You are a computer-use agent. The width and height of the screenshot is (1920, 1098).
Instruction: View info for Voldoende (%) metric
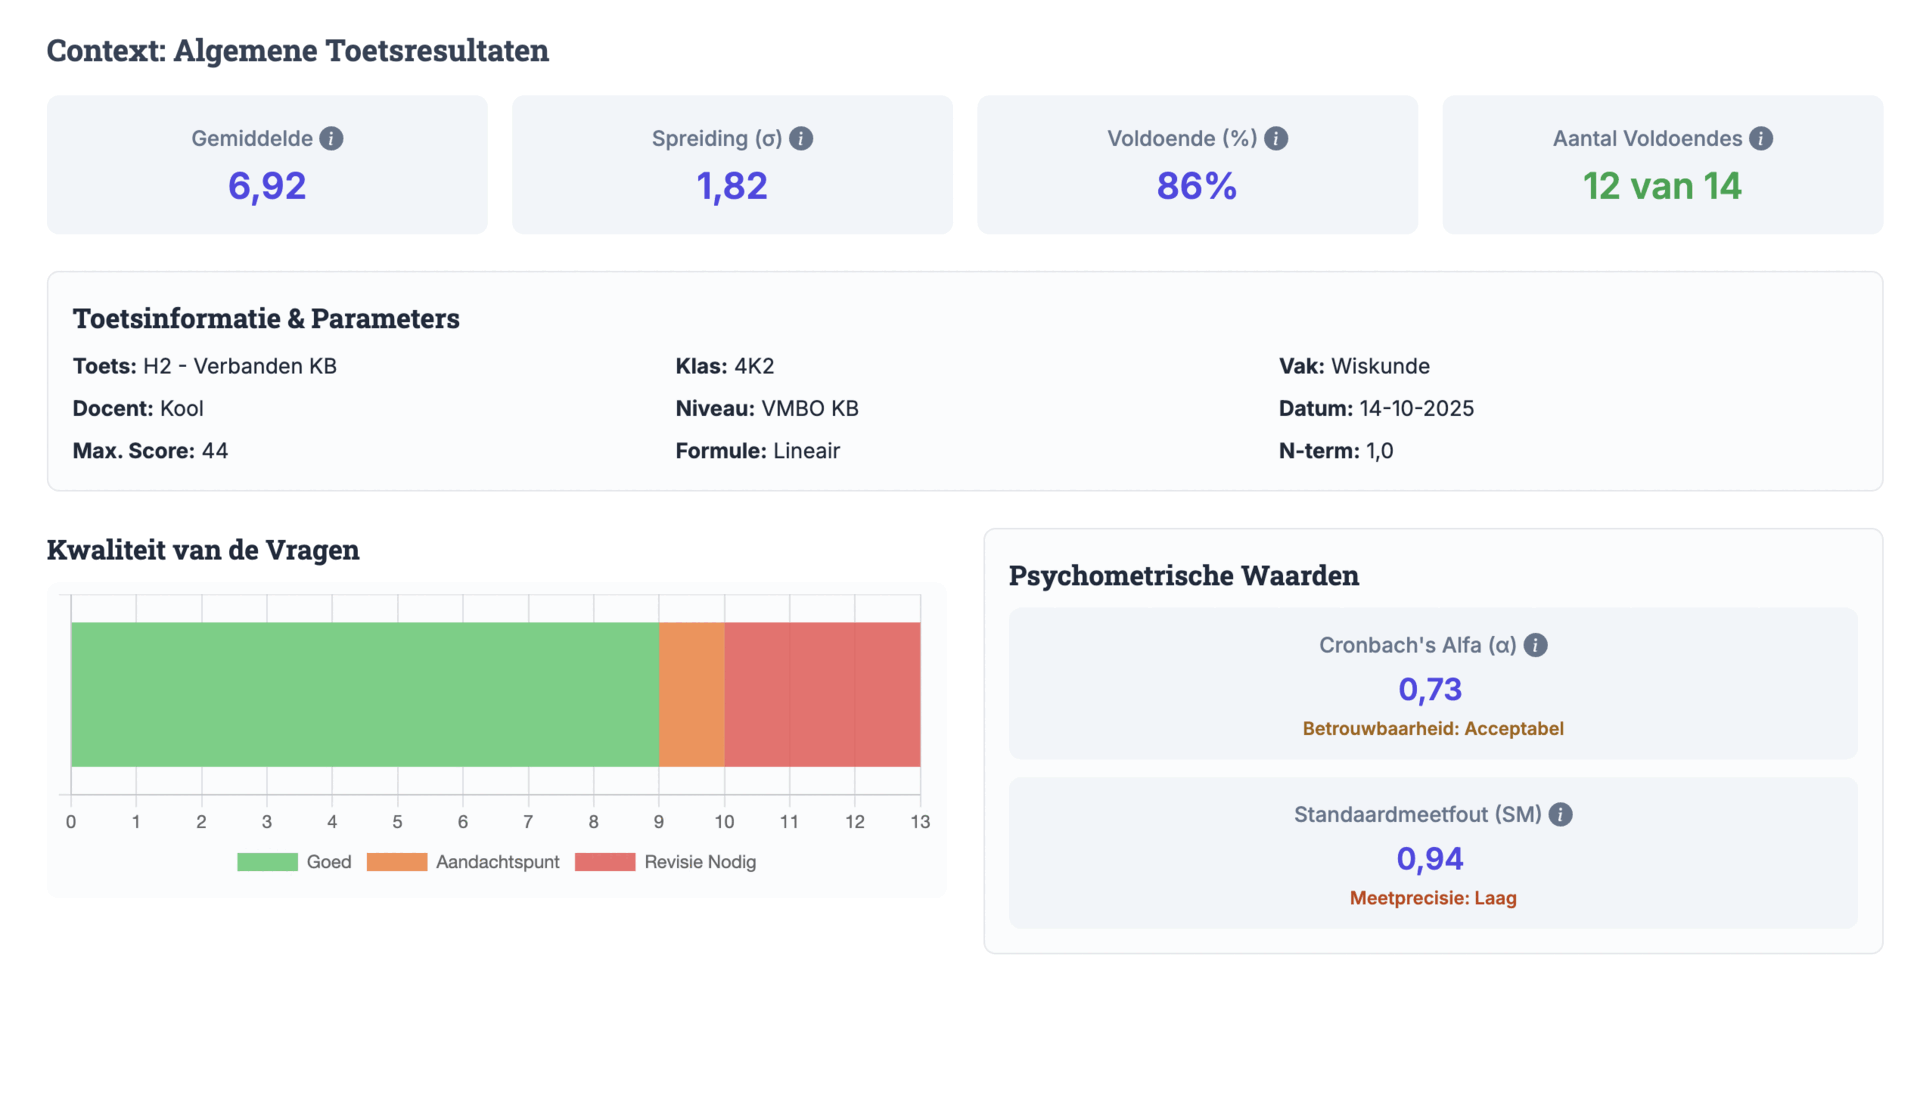[x=1277, y=139]
